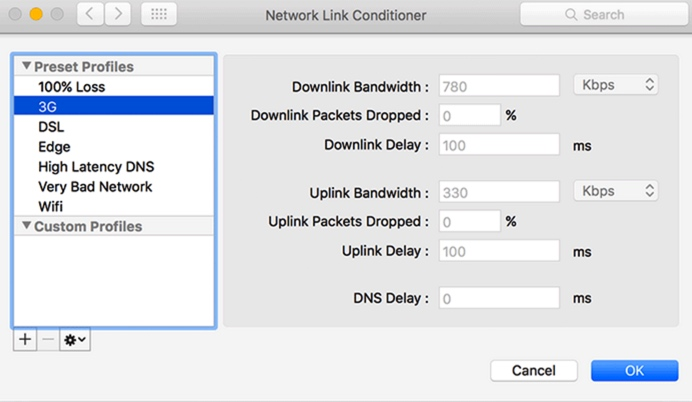Select the DSL profile
692x402 pixels.
point(114,127)
